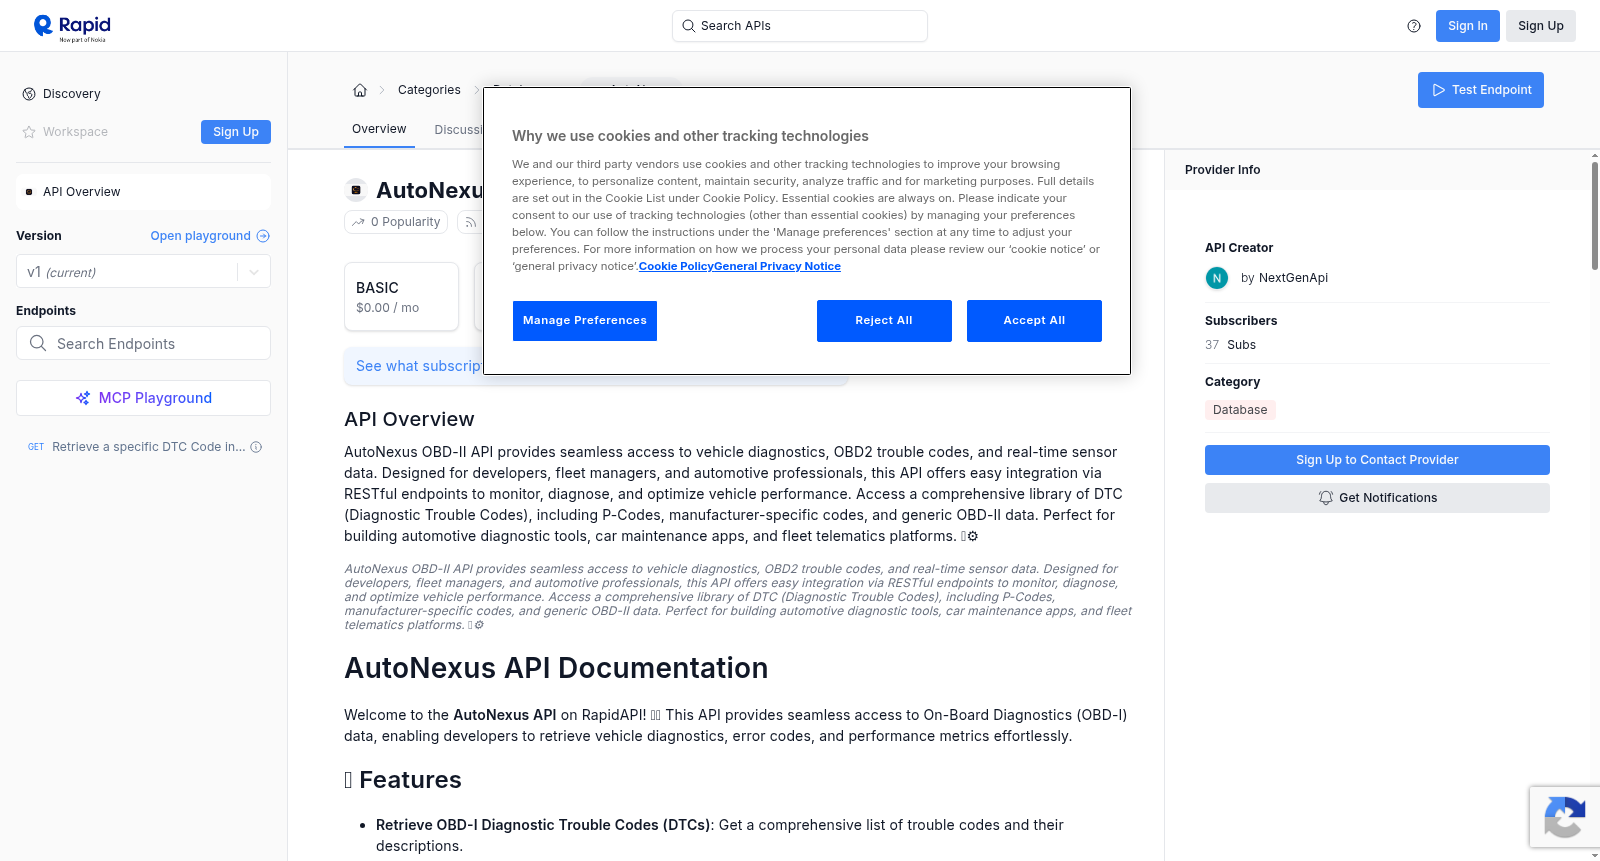Click the sidebar Sign Up button
The image size is (1600, 861).
236,132
